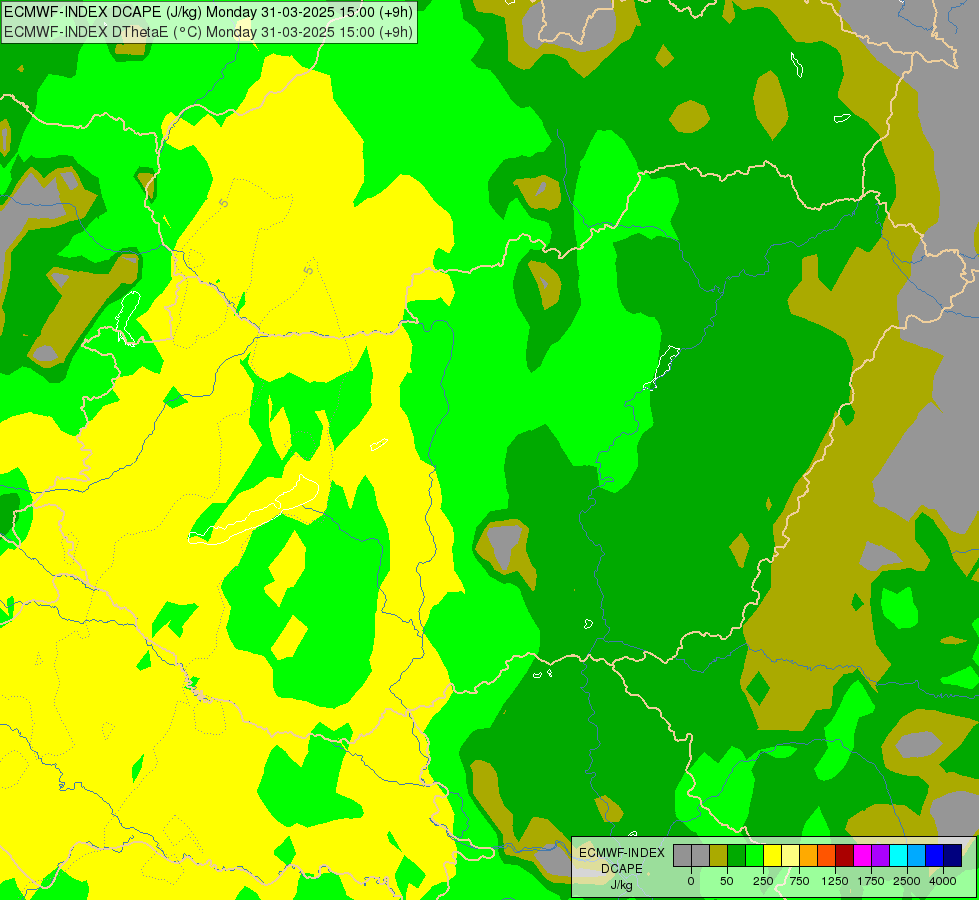Click the cyan legend swatch before 2500
This screenshot has height=900, width=979.
point(899,856)
